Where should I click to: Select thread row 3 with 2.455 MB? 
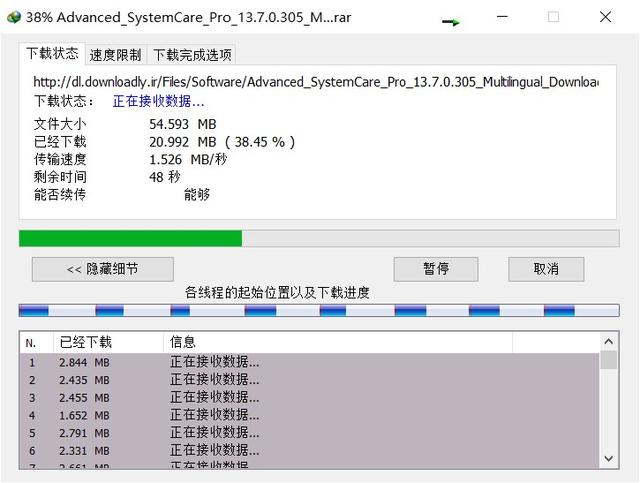click(x=309, y=398)
